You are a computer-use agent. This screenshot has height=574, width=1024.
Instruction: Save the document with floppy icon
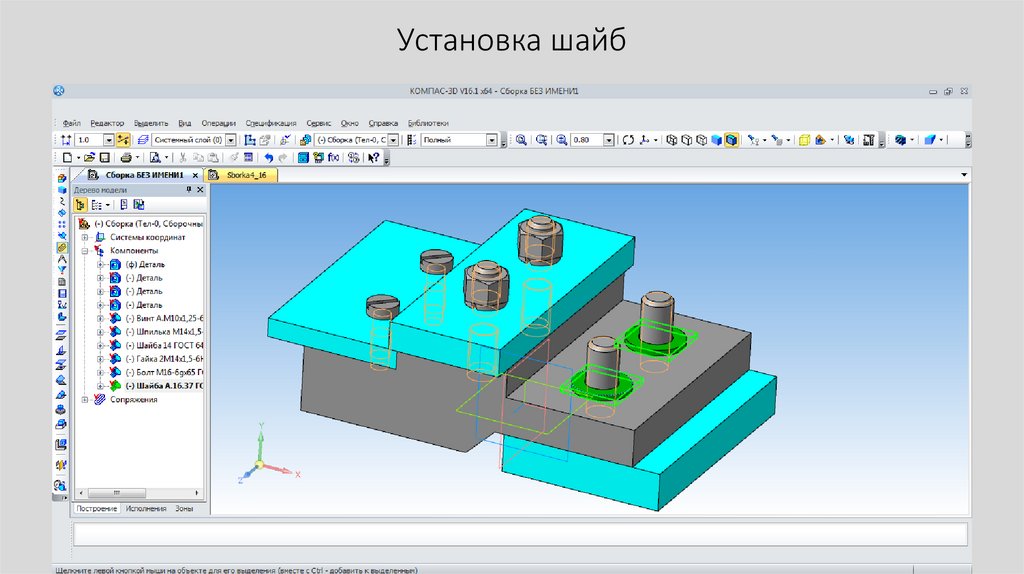click(x=104, y=157)
